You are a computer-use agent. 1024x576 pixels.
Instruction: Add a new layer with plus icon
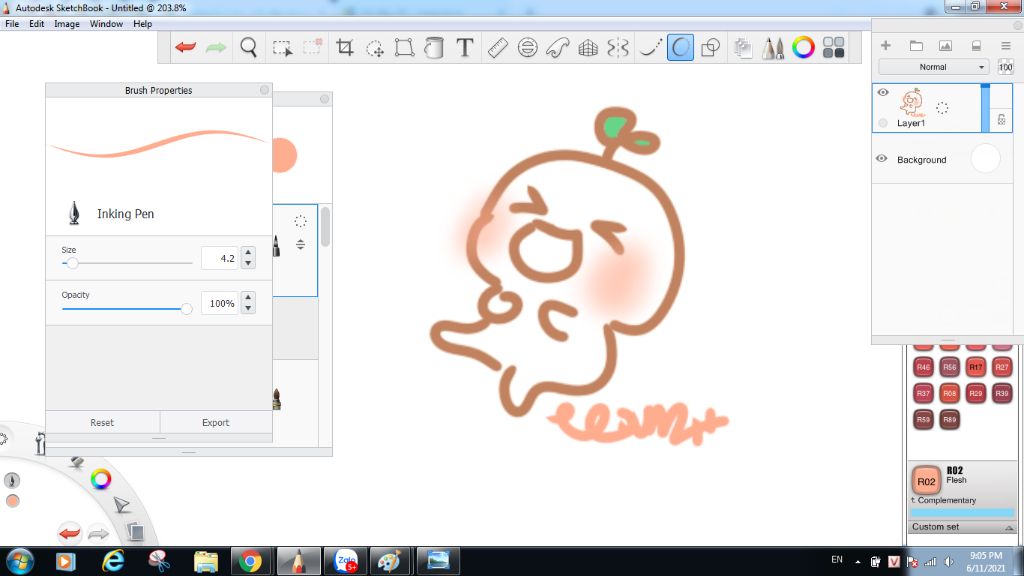click(886, 45)
